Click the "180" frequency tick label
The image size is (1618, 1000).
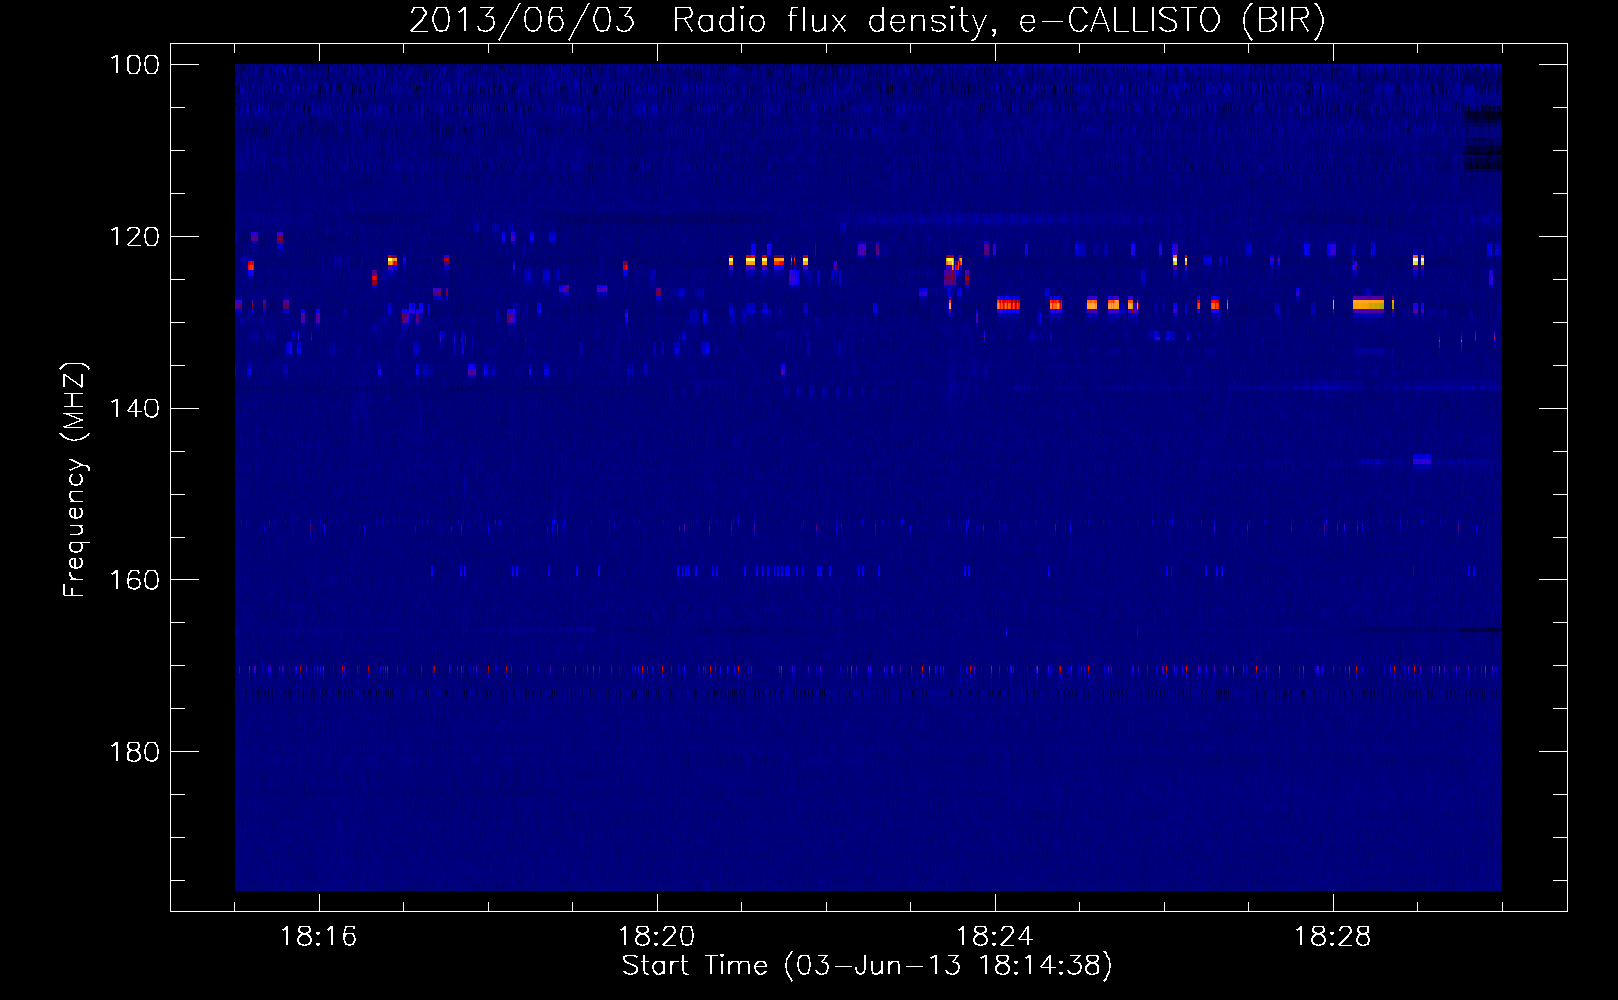click(133, 751)
